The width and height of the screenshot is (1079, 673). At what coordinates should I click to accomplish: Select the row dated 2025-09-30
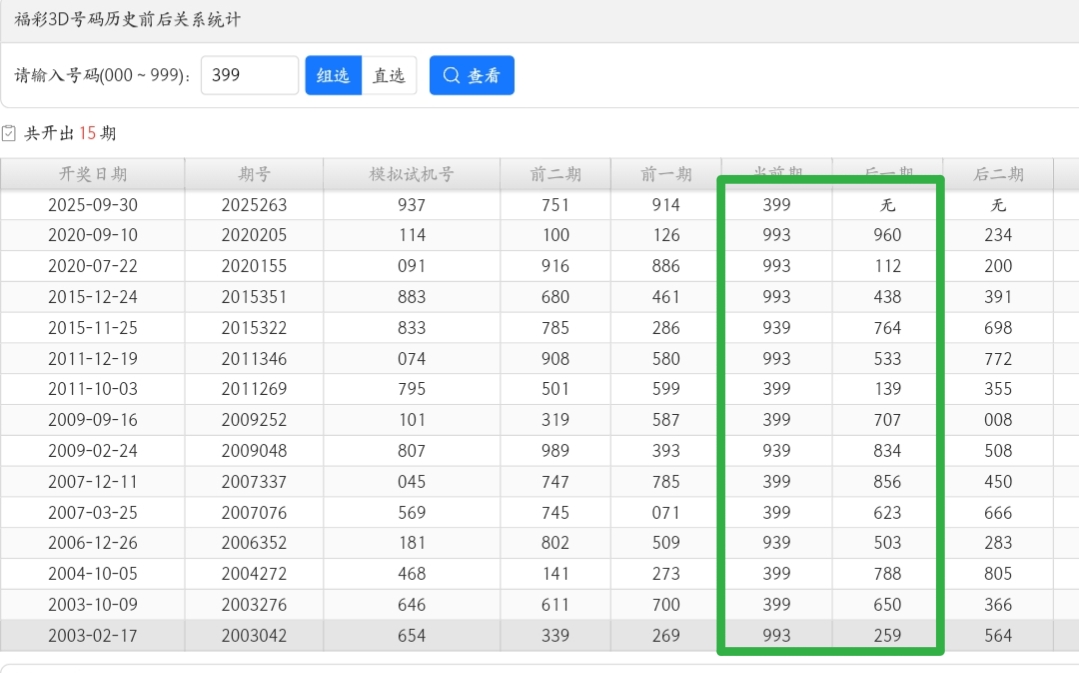point(92,202)
